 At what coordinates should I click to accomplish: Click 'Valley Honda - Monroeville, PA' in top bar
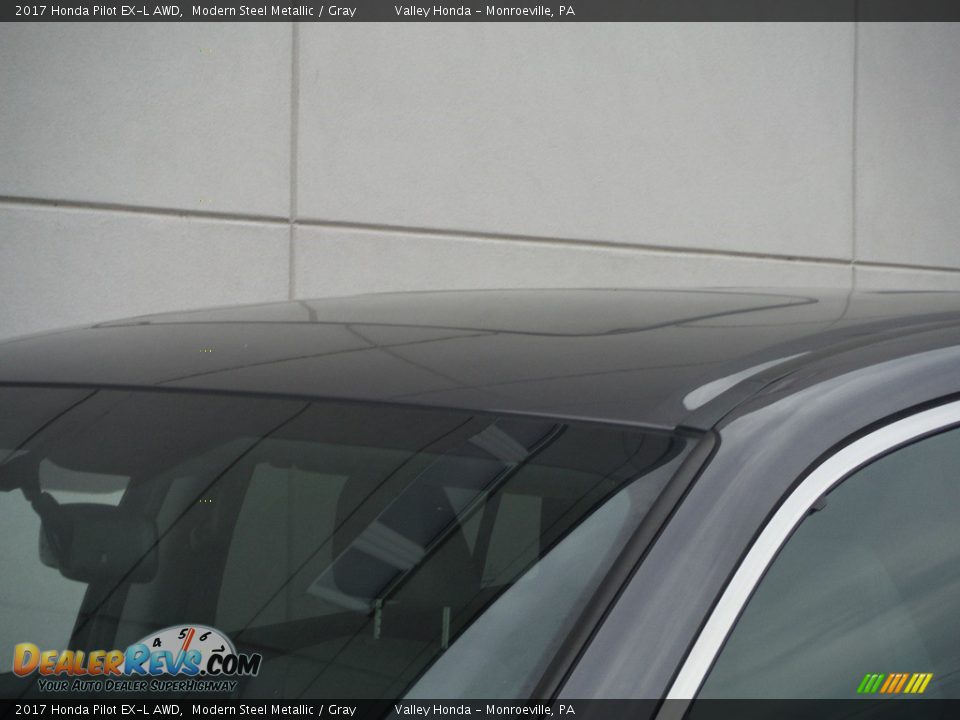(484, 11)
